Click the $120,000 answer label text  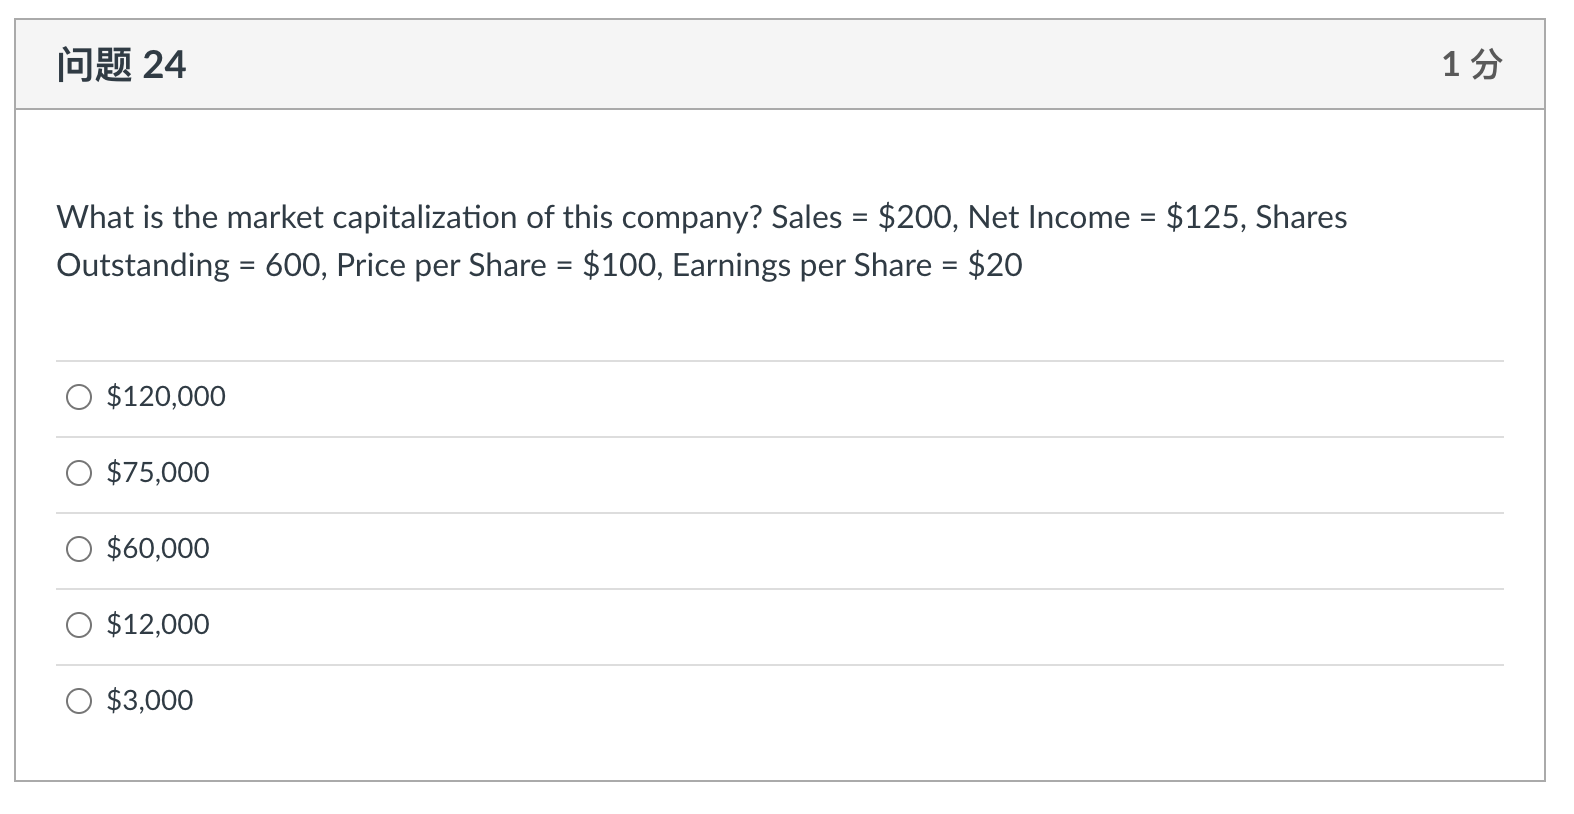[x=166, y=397]
